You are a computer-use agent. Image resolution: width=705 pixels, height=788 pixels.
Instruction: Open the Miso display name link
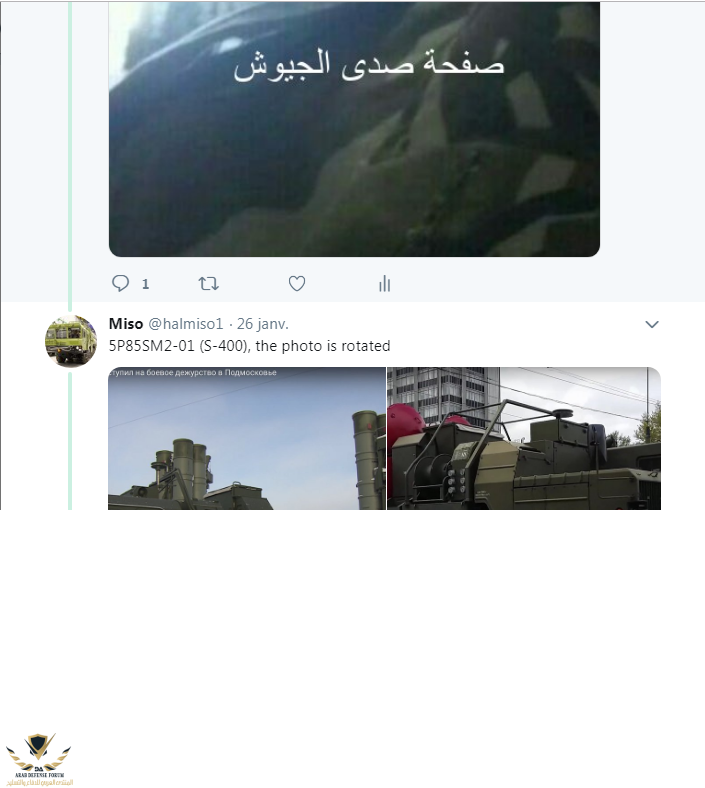[x=126, y=324]
